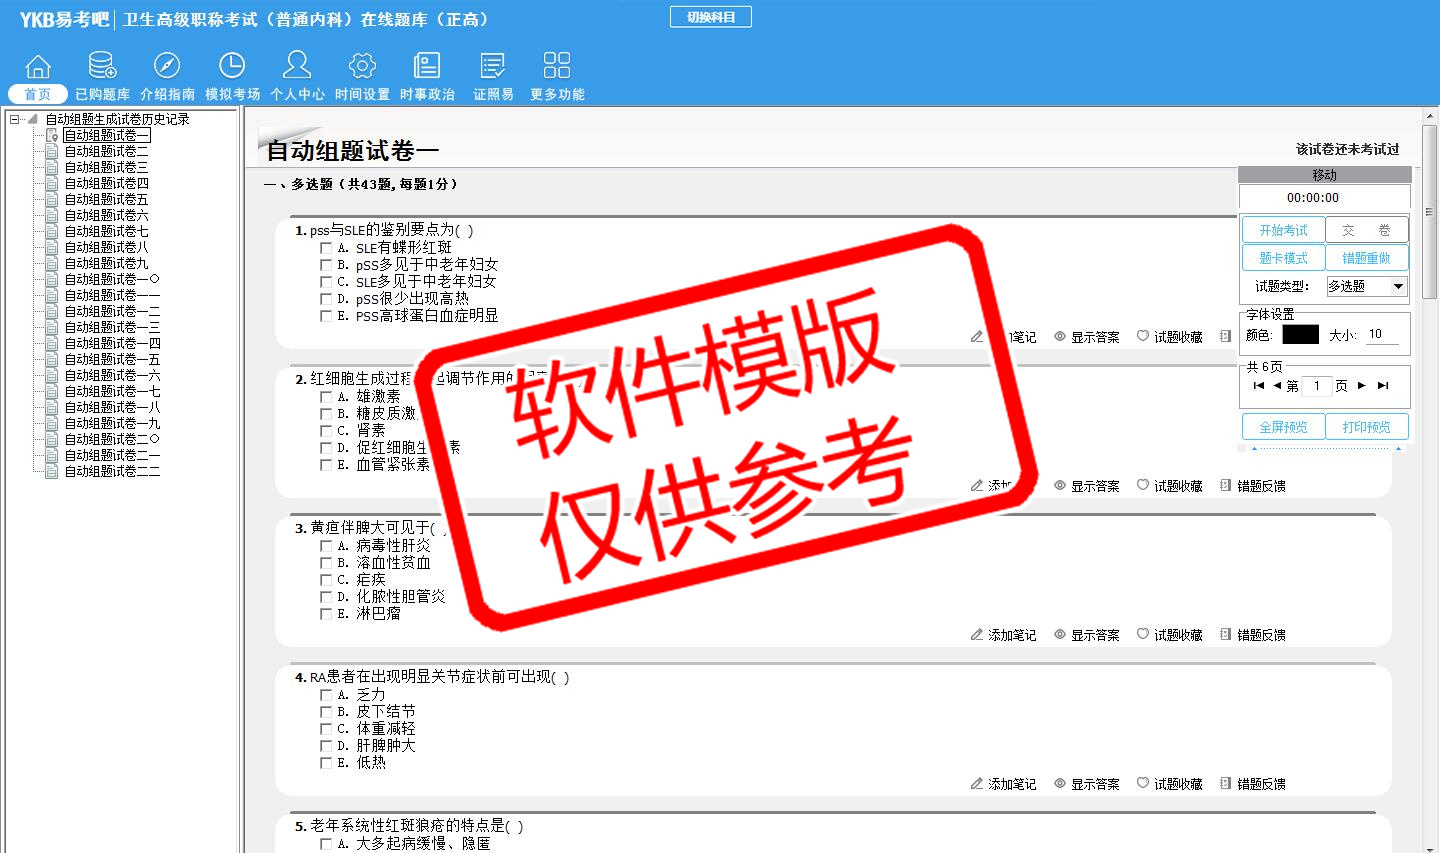Open the 时事政治 newspaper icon

tap(427, 67)
